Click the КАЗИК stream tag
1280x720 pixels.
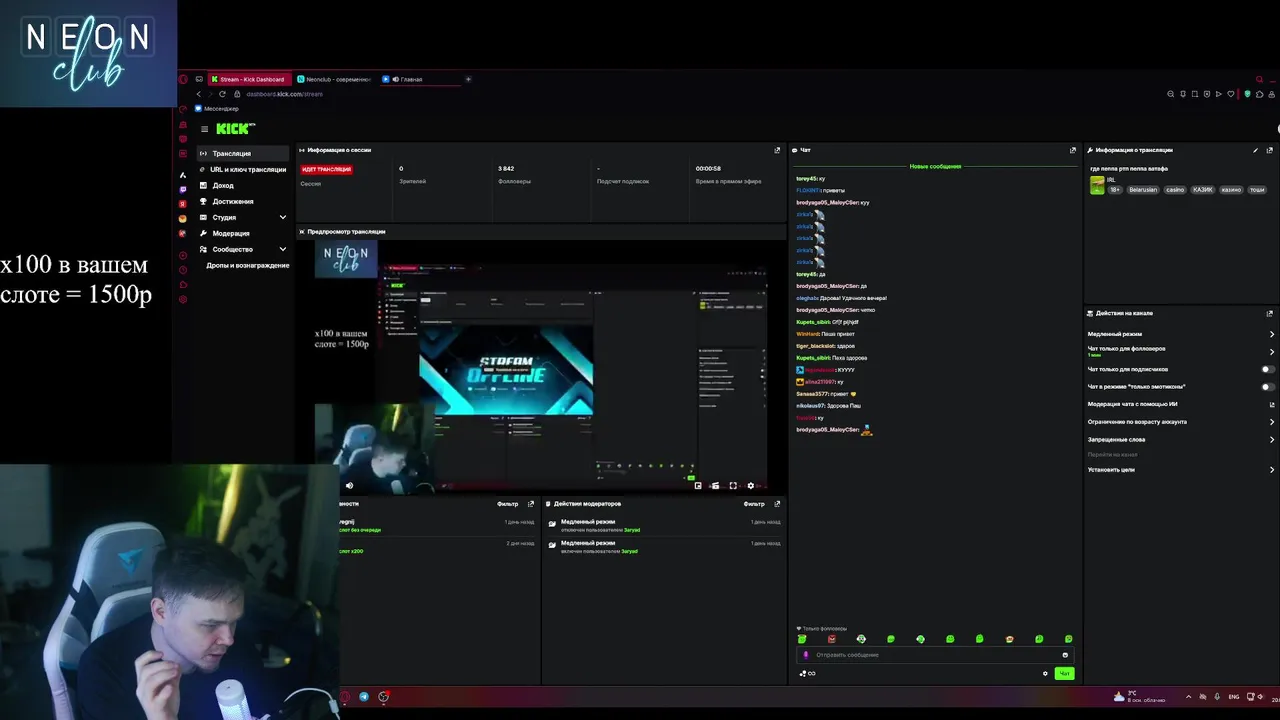pos(1203,190)
